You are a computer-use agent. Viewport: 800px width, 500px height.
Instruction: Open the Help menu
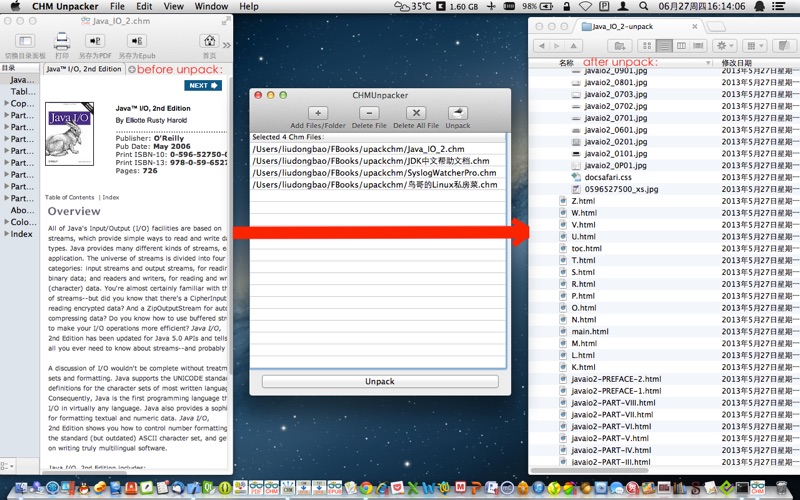click(249, 7)
